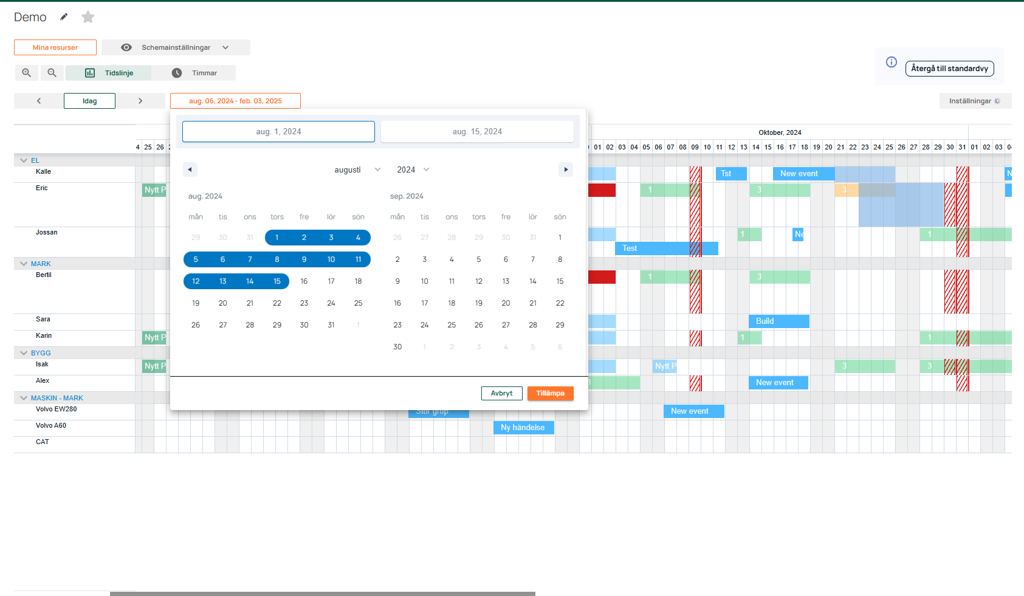Screen dimensions: 1024x596
Task: Open the augusti month dropdown
Action: 357,170
